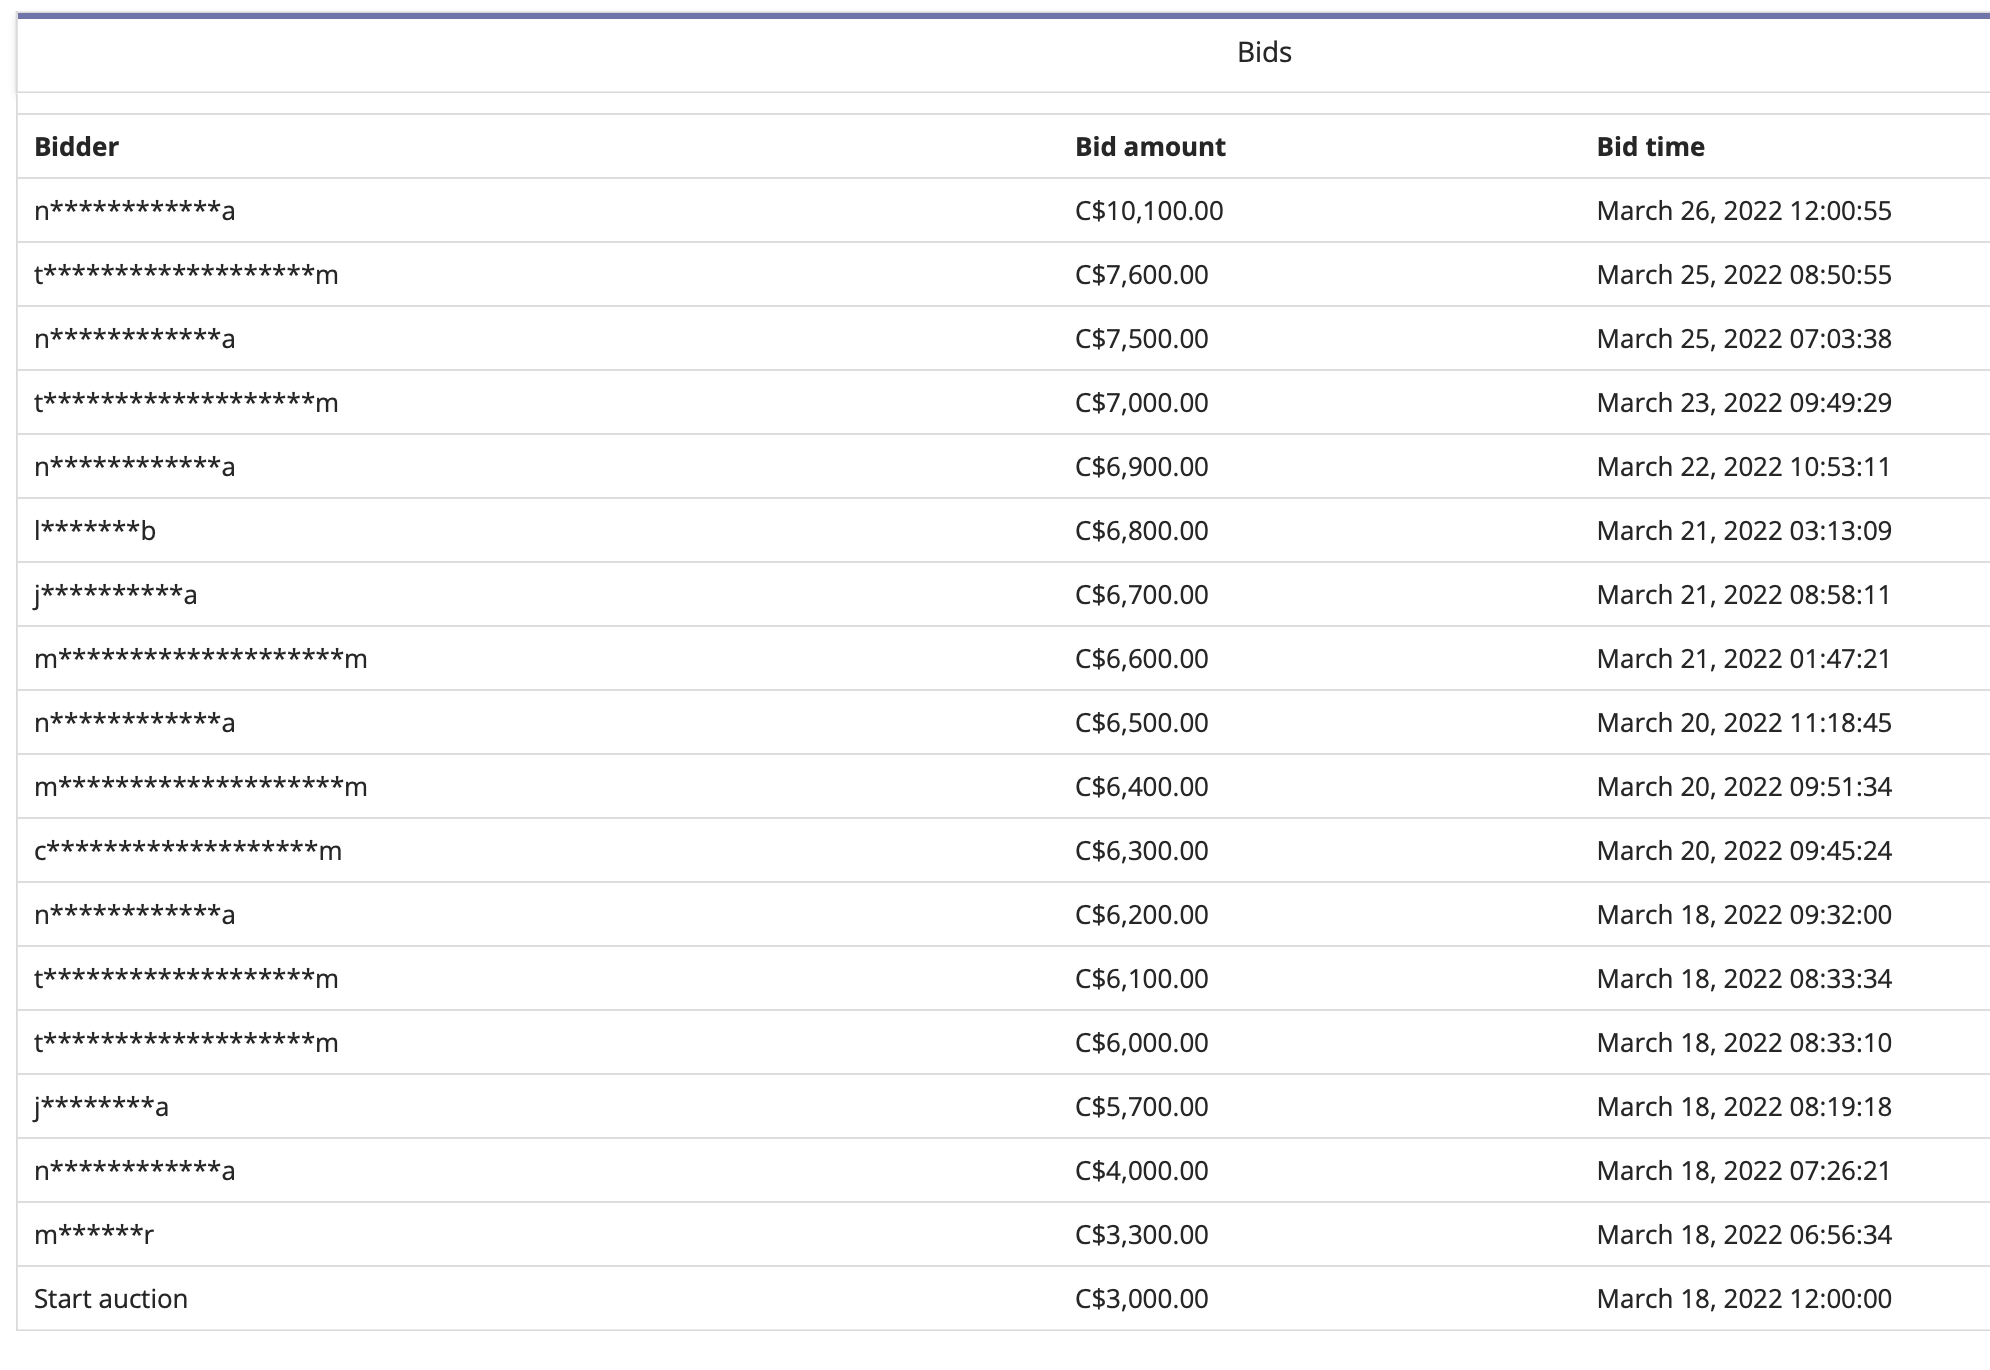Click the Start auction row label
The width and height of the screenshot is (1990, 1370).
(110, 1299)
